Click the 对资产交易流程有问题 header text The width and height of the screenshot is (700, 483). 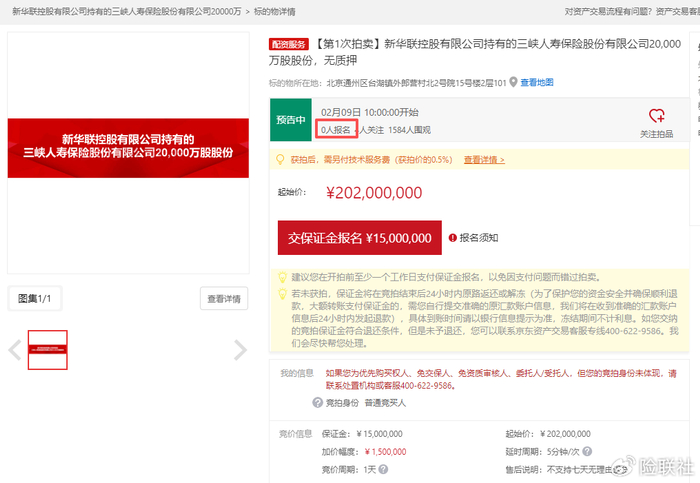(x=608, y=11)
